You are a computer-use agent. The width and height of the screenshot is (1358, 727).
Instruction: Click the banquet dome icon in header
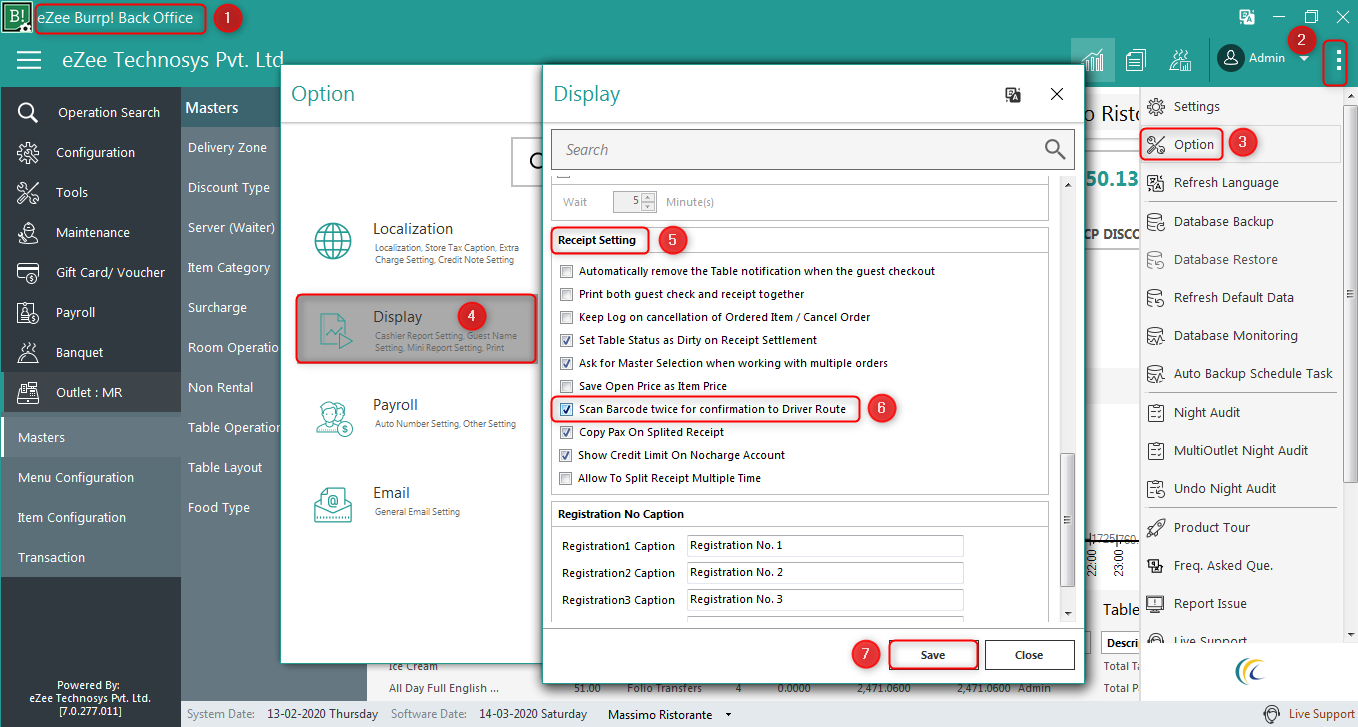point(1179,60)
